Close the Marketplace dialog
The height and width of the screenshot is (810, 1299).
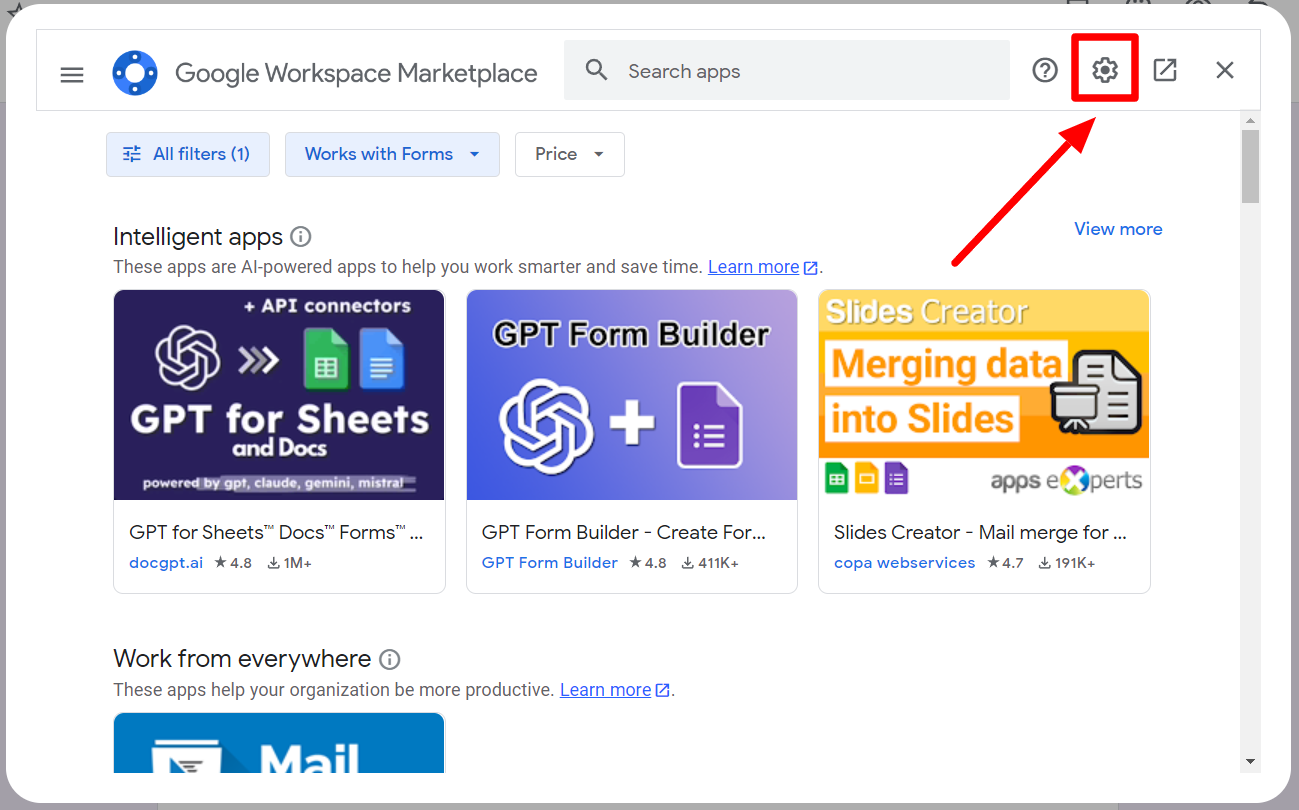pyautogui.click(x=1225, y=70)
